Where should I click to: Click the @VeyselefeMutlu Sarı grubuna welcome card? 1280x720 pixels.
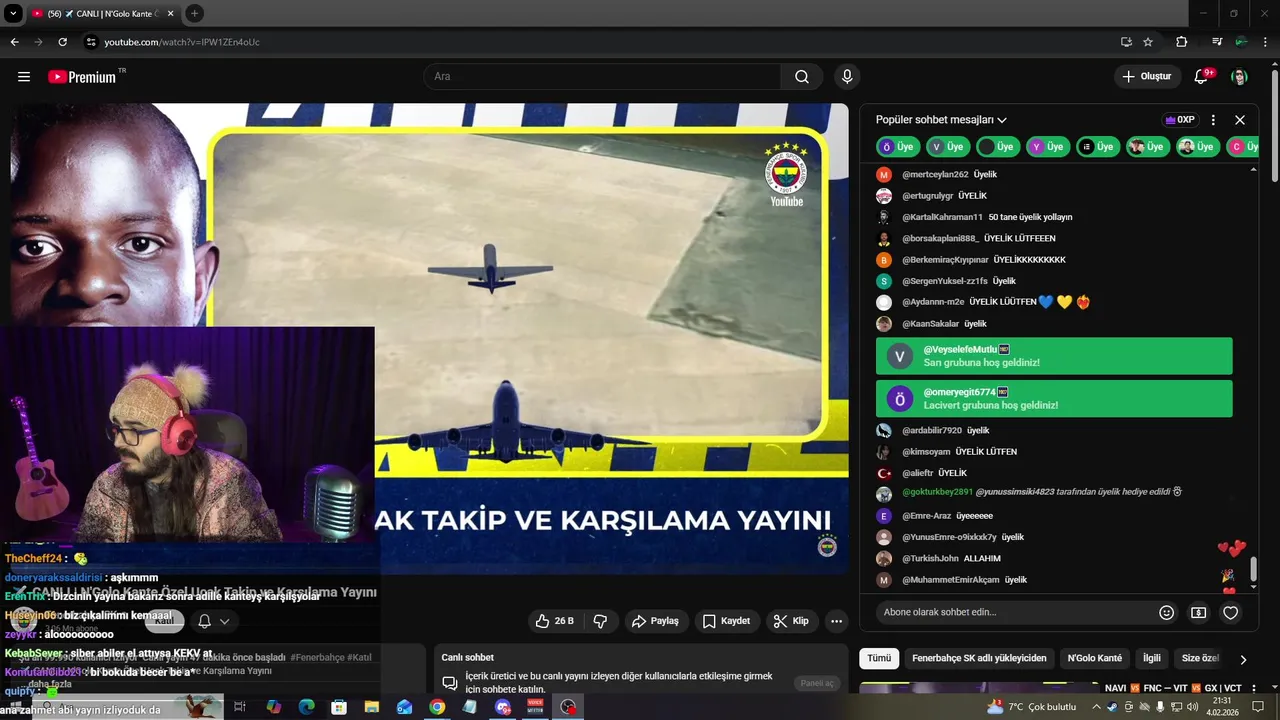pyautogui.click(x=1054, y=356)
